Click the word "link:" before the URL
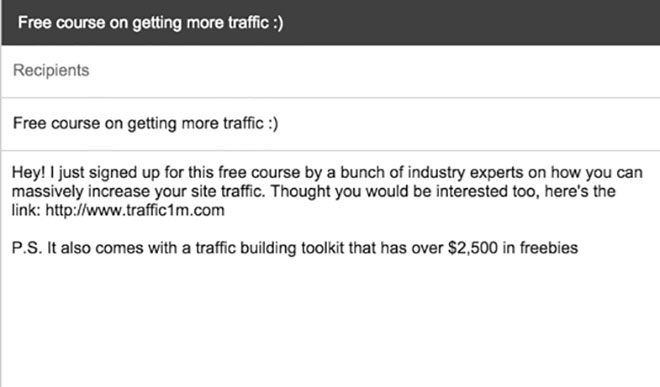The height and width of the screenshot is (387, 660). 26,210
